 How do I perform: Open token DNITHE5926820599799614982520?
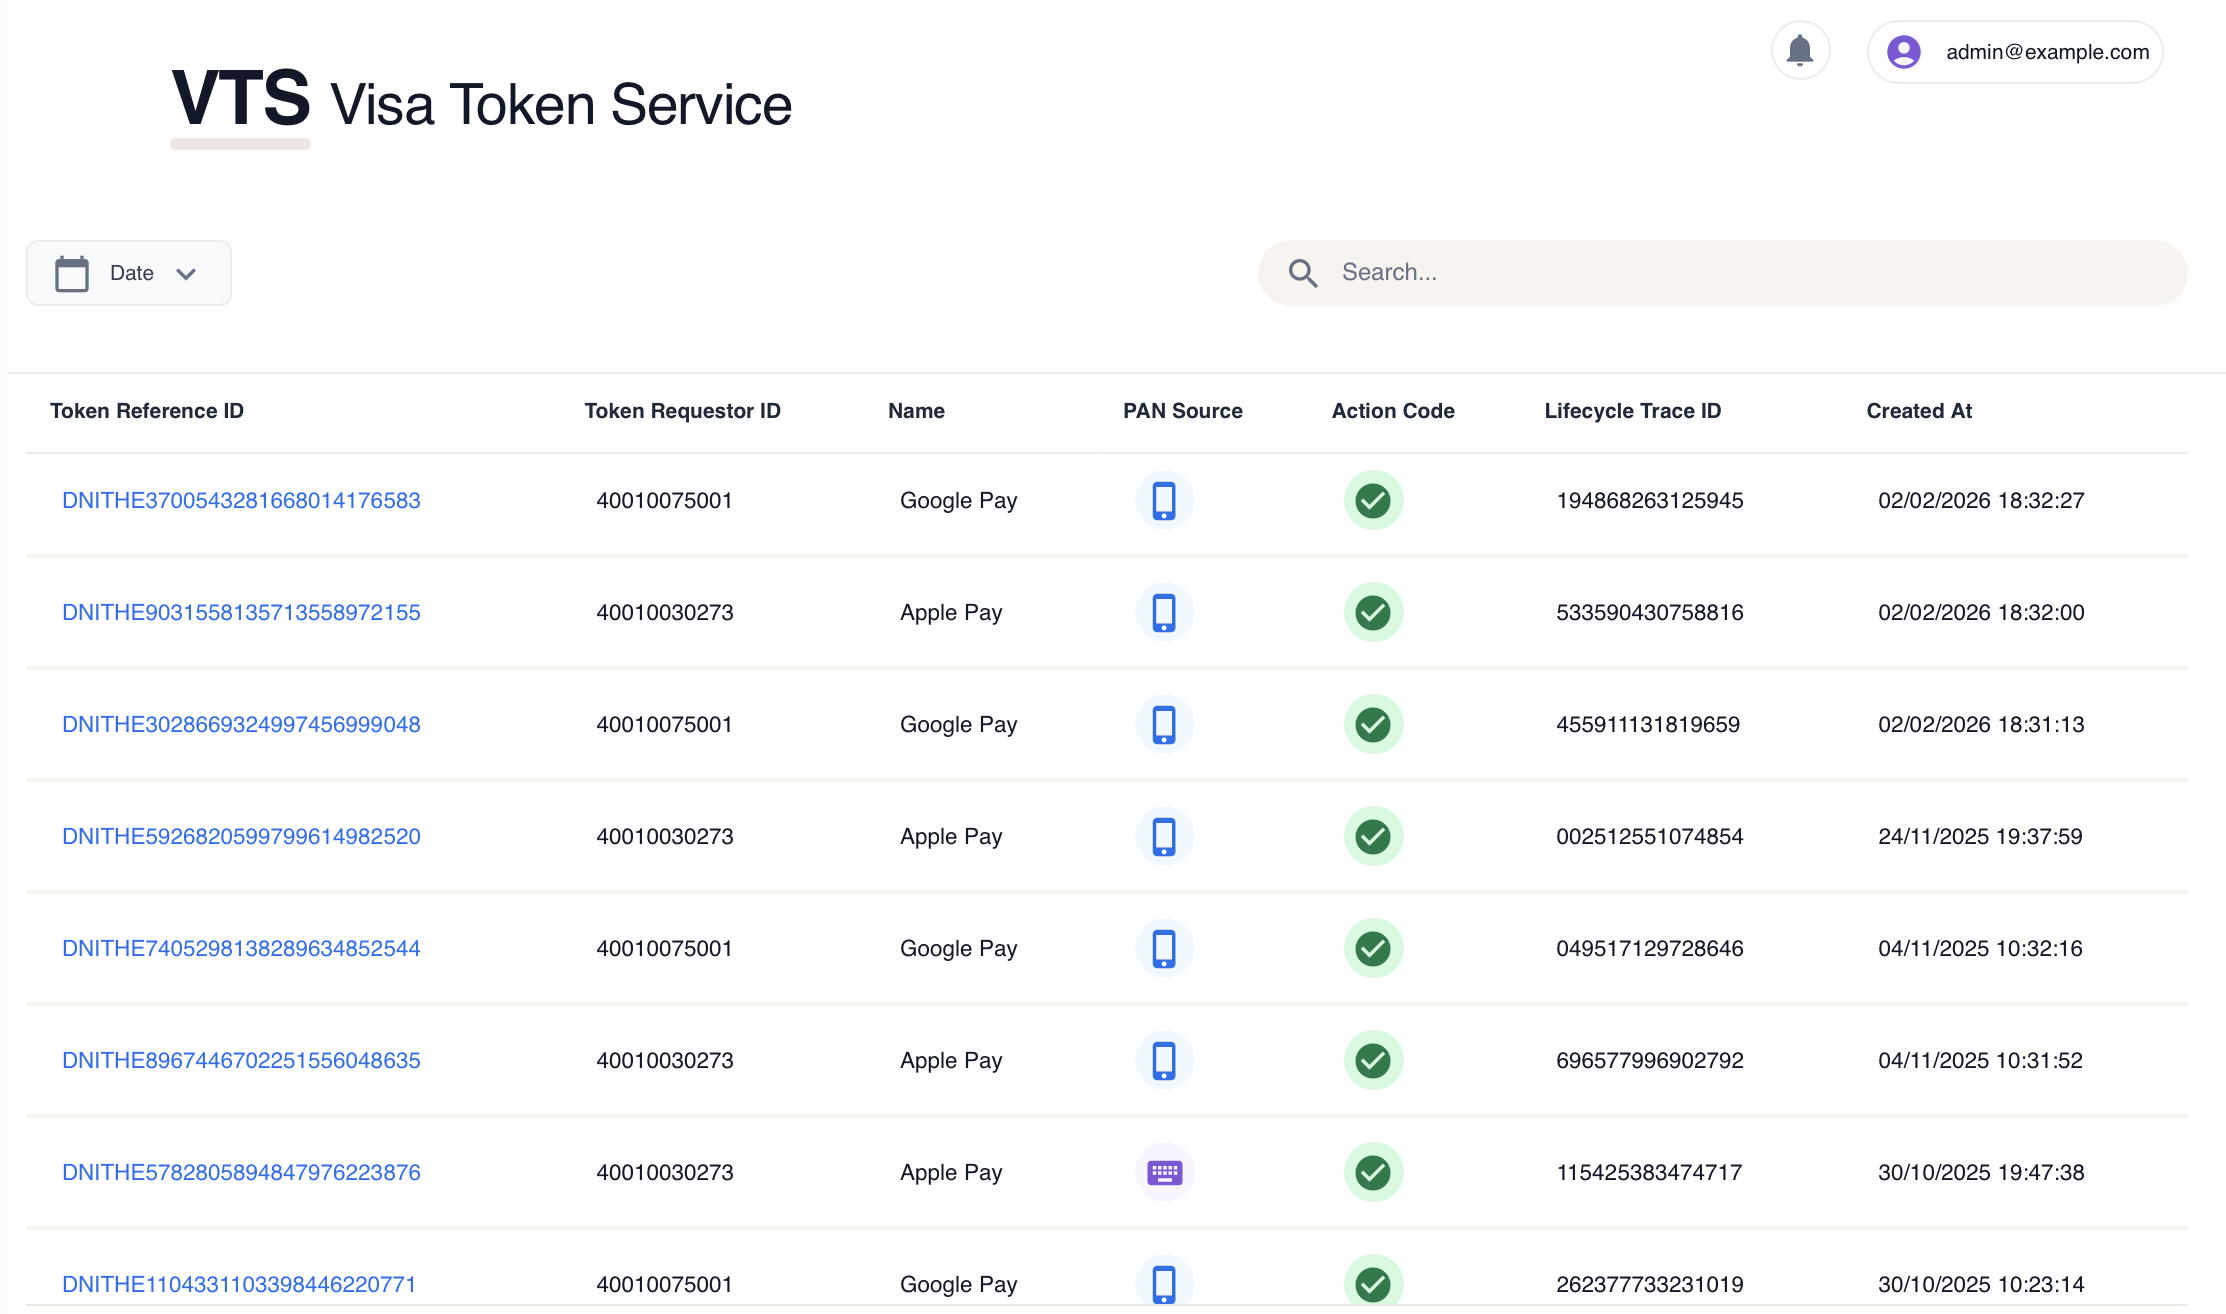click(241, 836)
